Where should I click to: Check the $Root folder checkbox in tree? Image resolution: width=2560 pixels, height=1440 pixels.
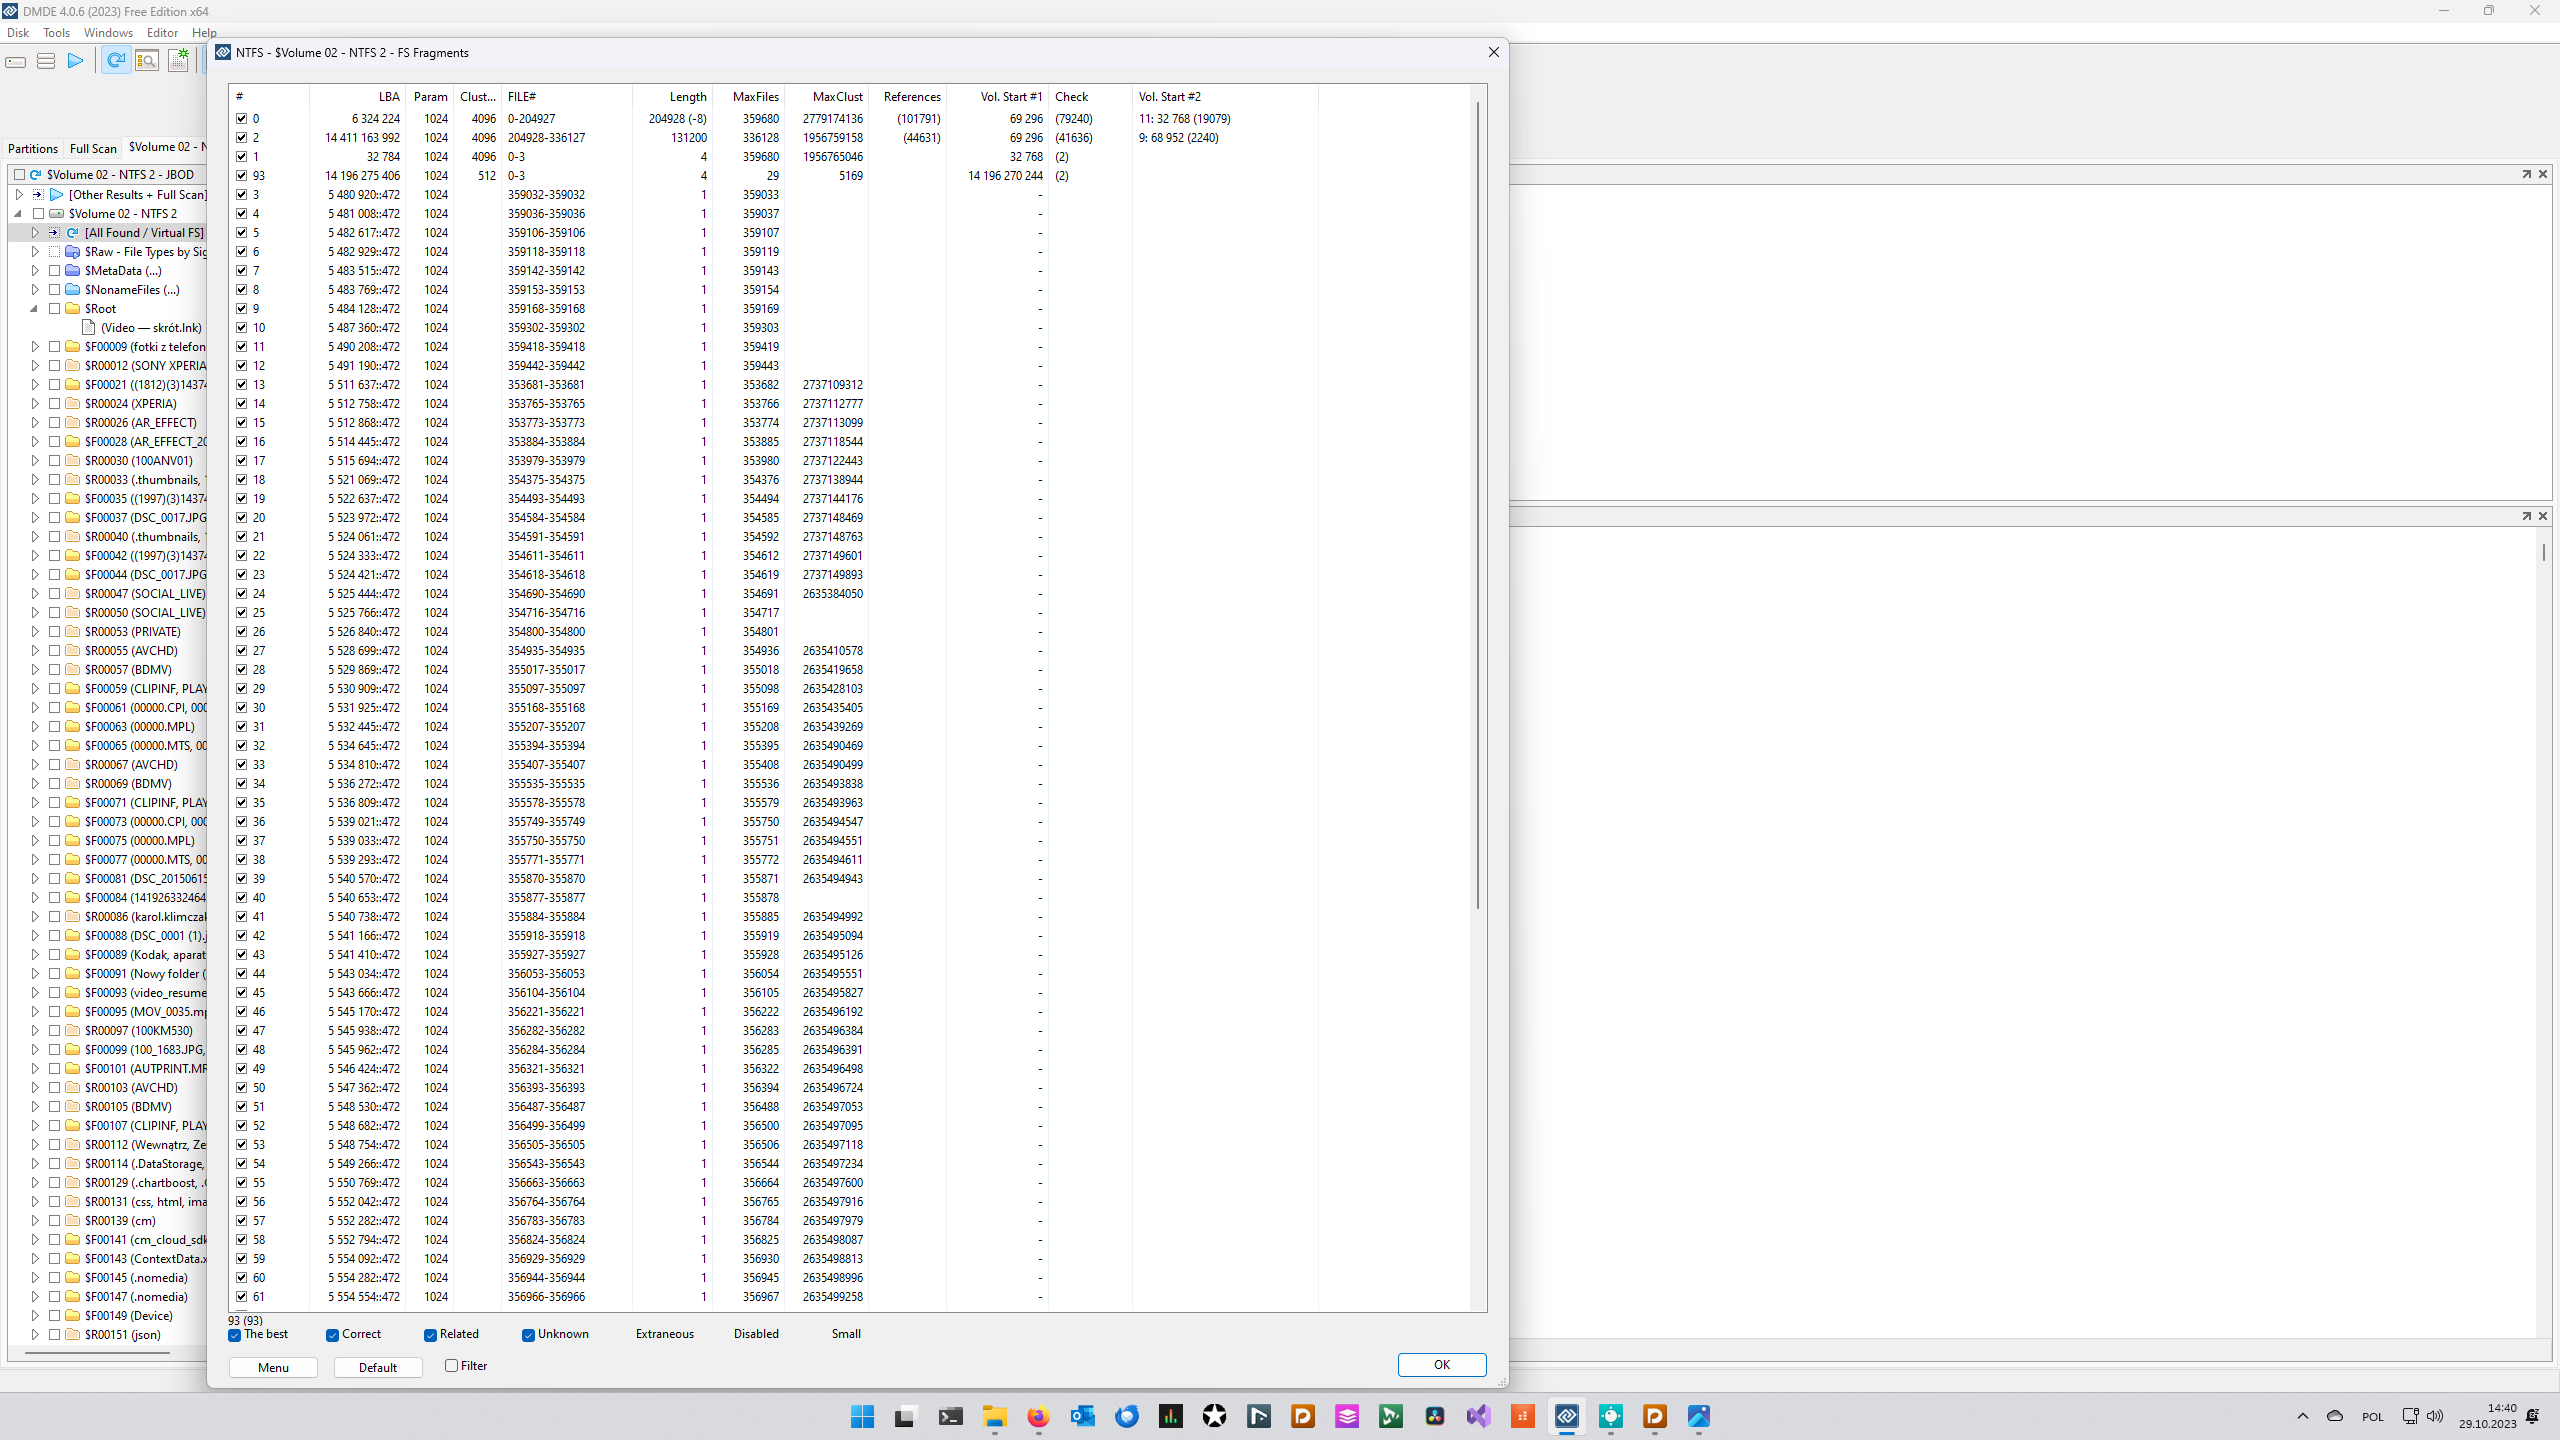55,309
